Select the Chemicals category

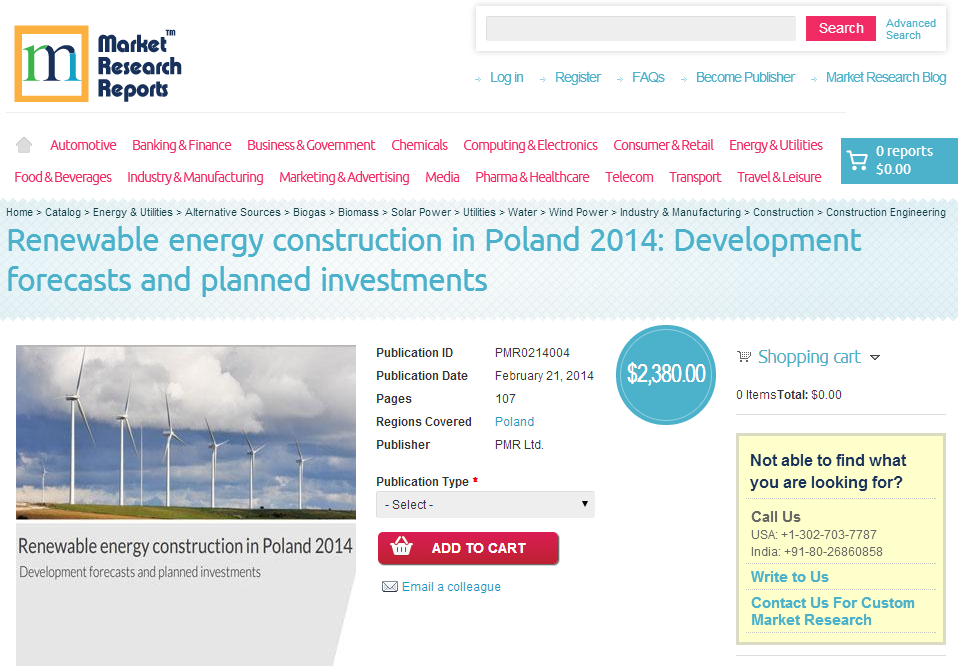click(x=419, y=145)
